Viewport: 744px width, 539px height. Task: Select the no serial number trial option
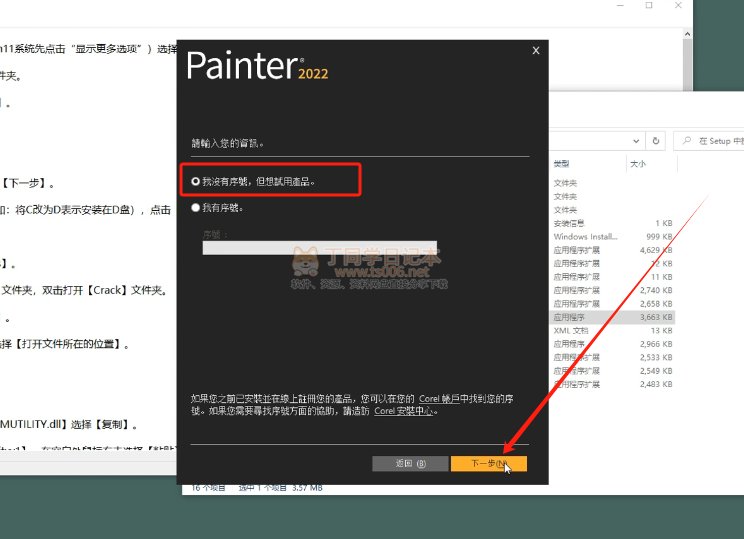[253, 181]
